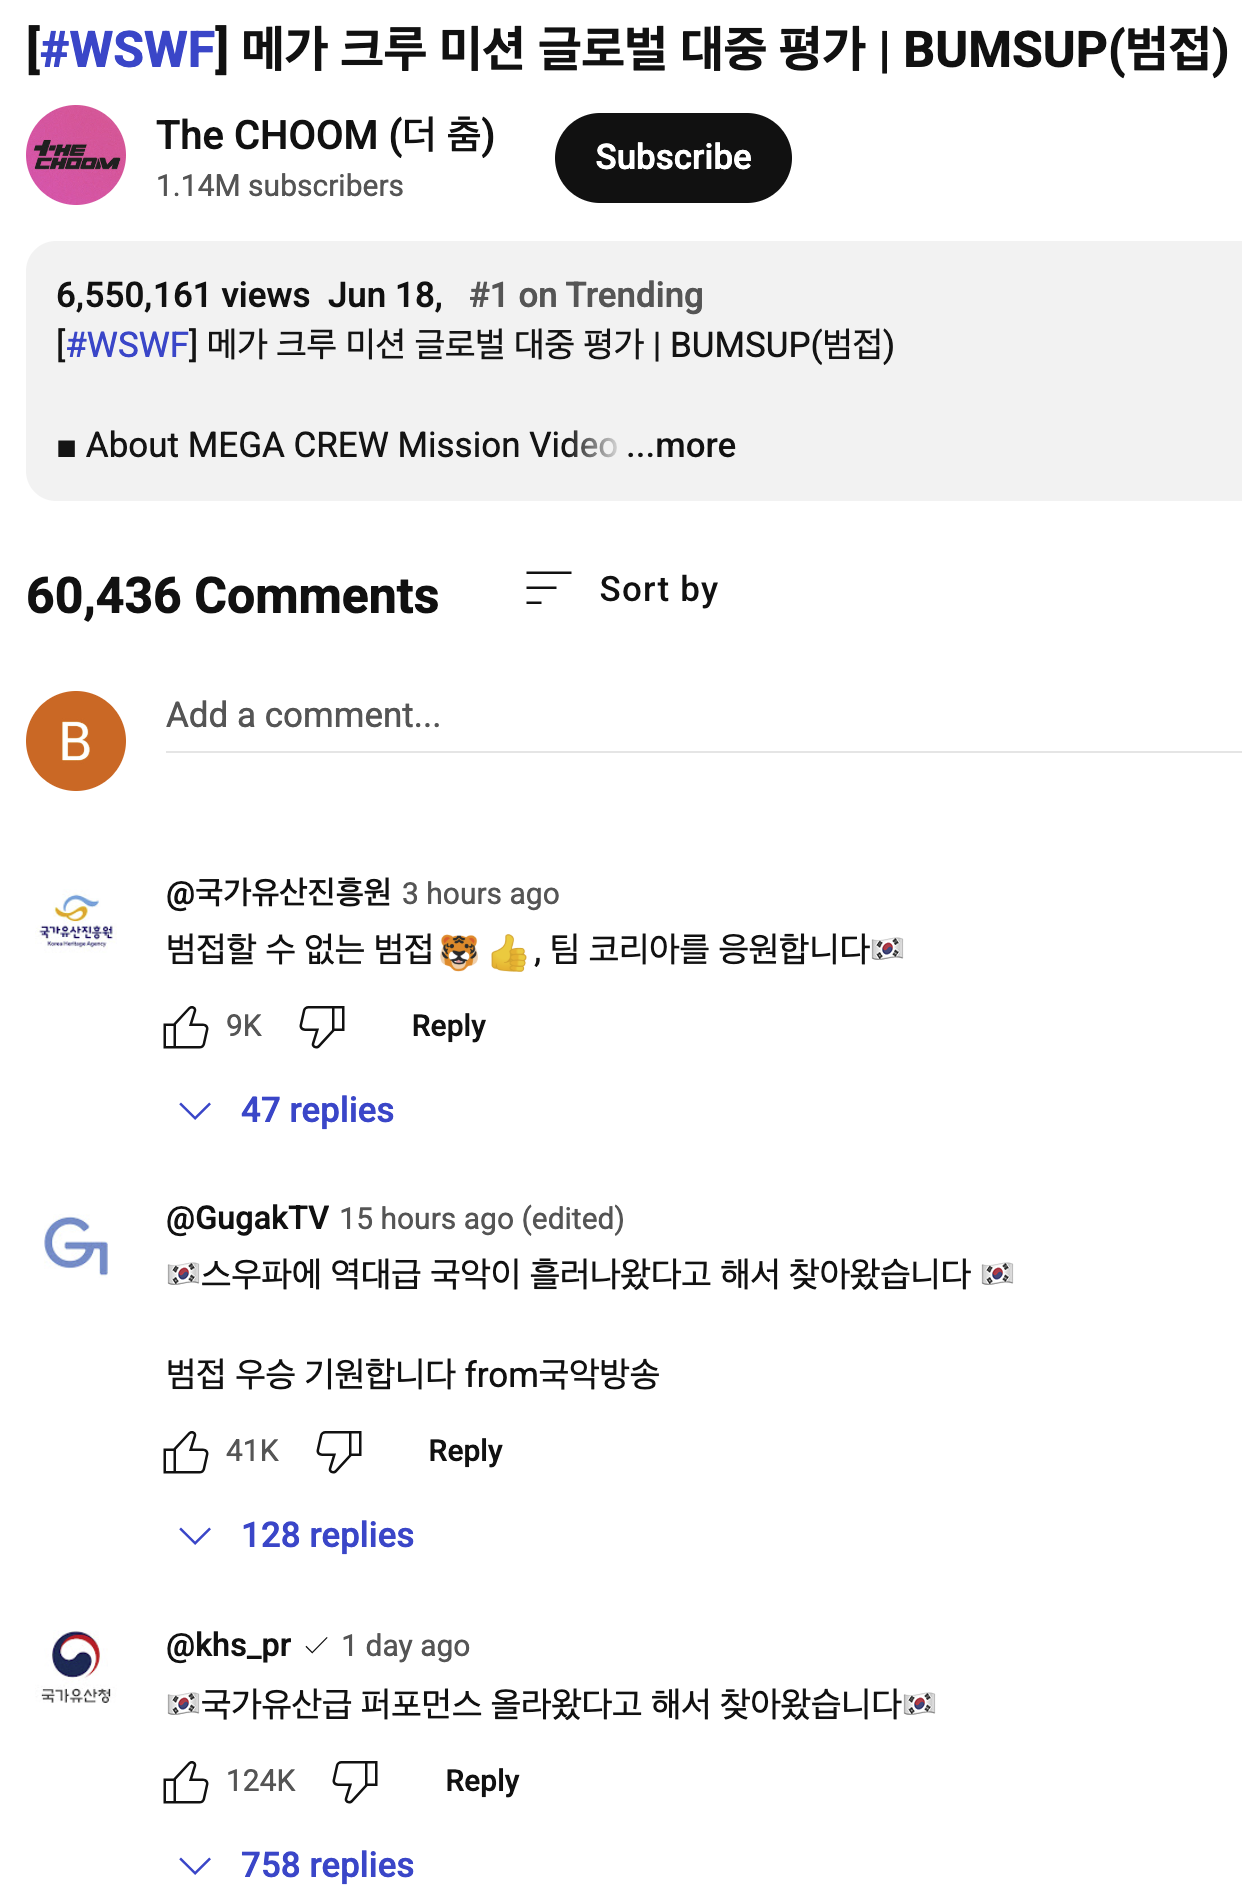Screen dimensions: 1242x1900
Task: Click the 국가유산진흥원 profile avatar
Action: pyautogui.click(x=76, y=920)
